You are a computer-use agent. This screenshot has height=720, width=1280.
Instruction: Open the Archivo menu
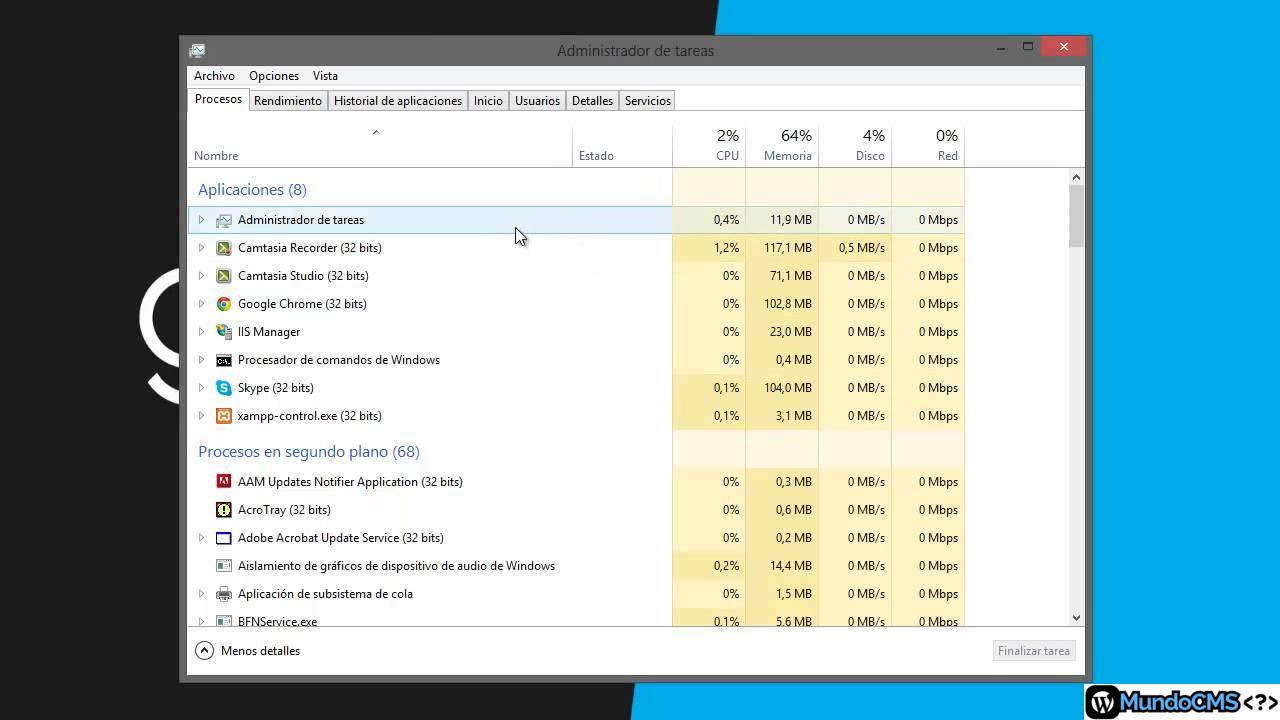click(x=214, y=76)
